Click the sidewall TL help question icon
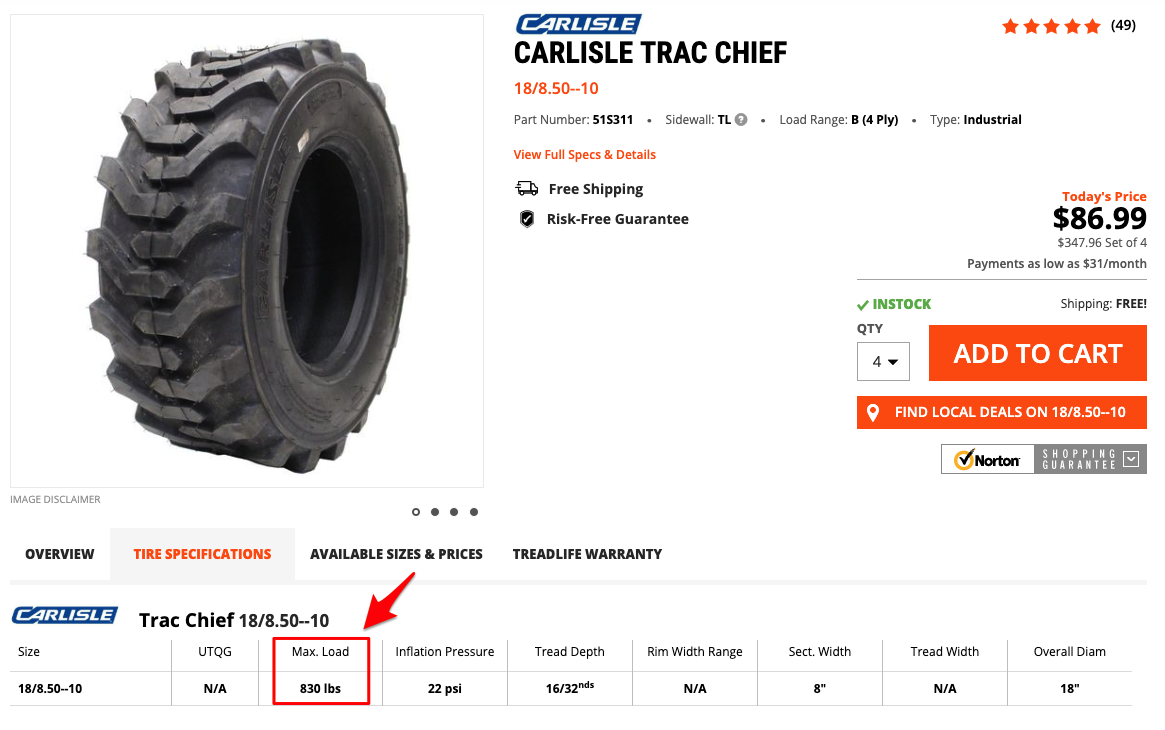 (741, 120)
